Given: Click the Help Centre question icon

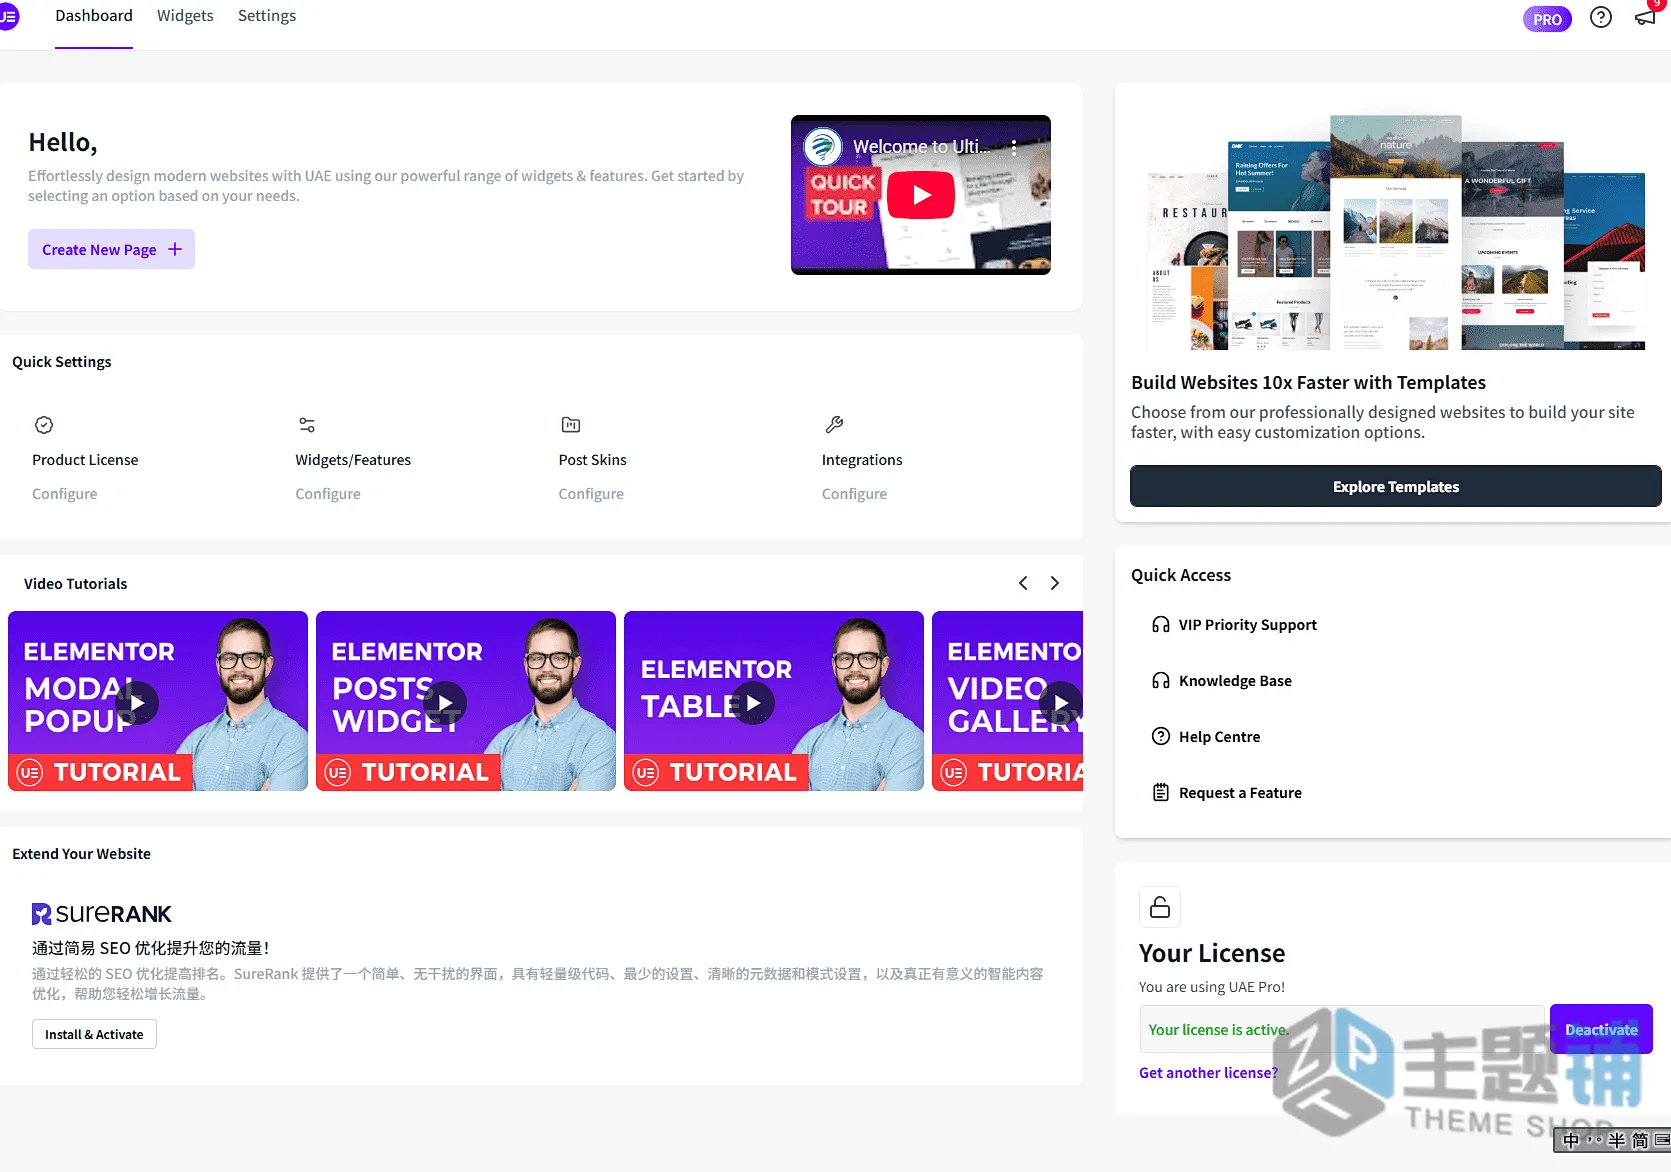Looking at the screenshot, I should pos(1161,737).
